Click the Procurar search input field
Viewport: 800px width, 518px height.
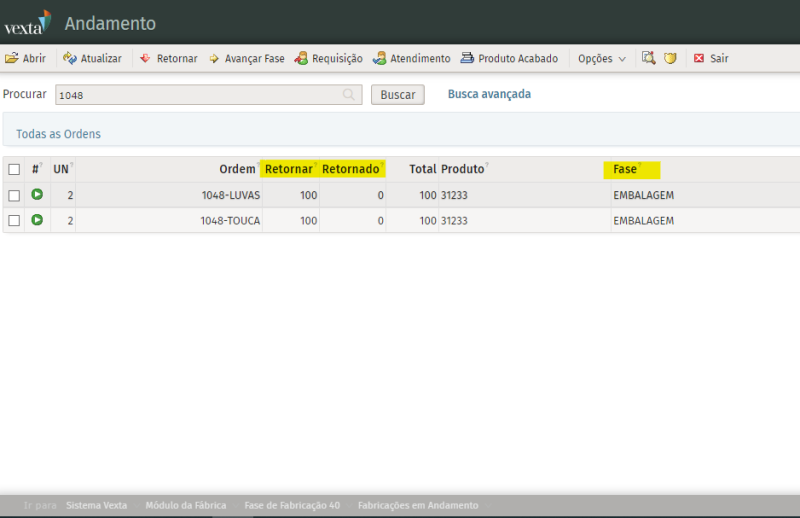(200, 95)
